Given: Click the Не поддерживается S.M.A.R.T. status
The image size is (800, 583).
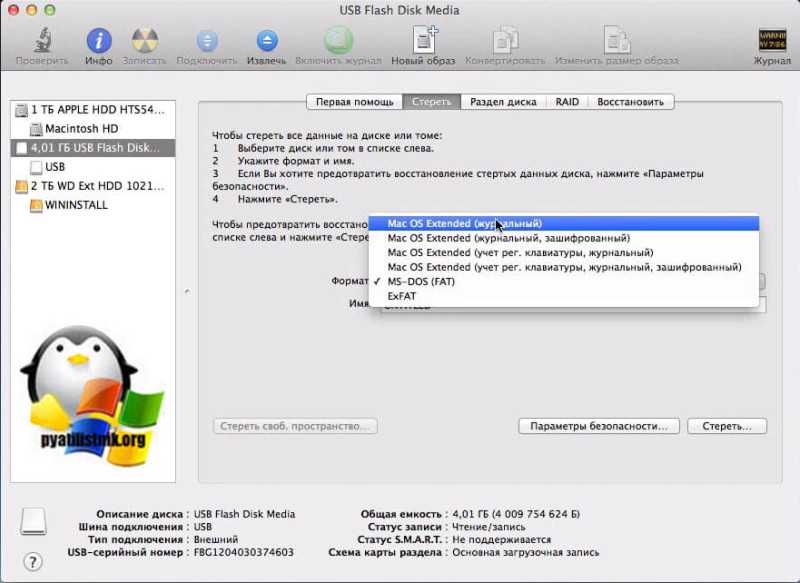Looking at the screenshot, I should click(502, 540).
